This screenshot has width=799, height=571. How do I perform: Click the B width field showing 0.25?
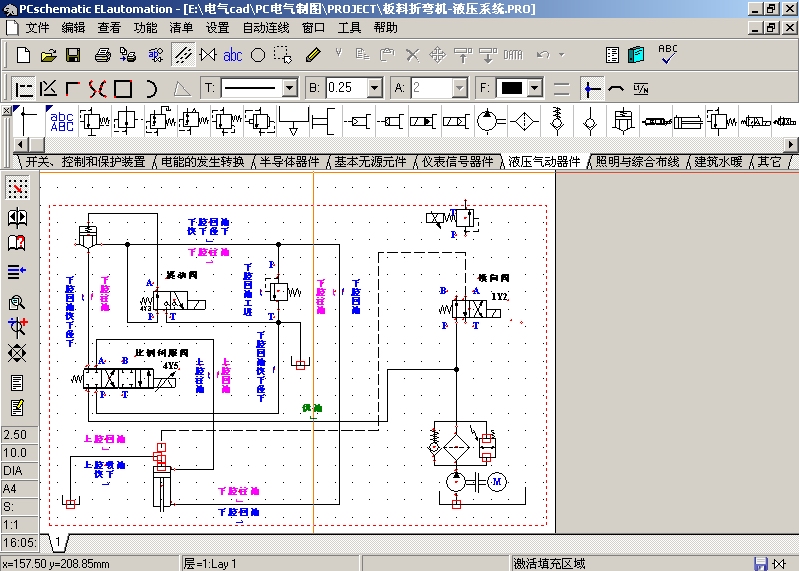point(347,88)
